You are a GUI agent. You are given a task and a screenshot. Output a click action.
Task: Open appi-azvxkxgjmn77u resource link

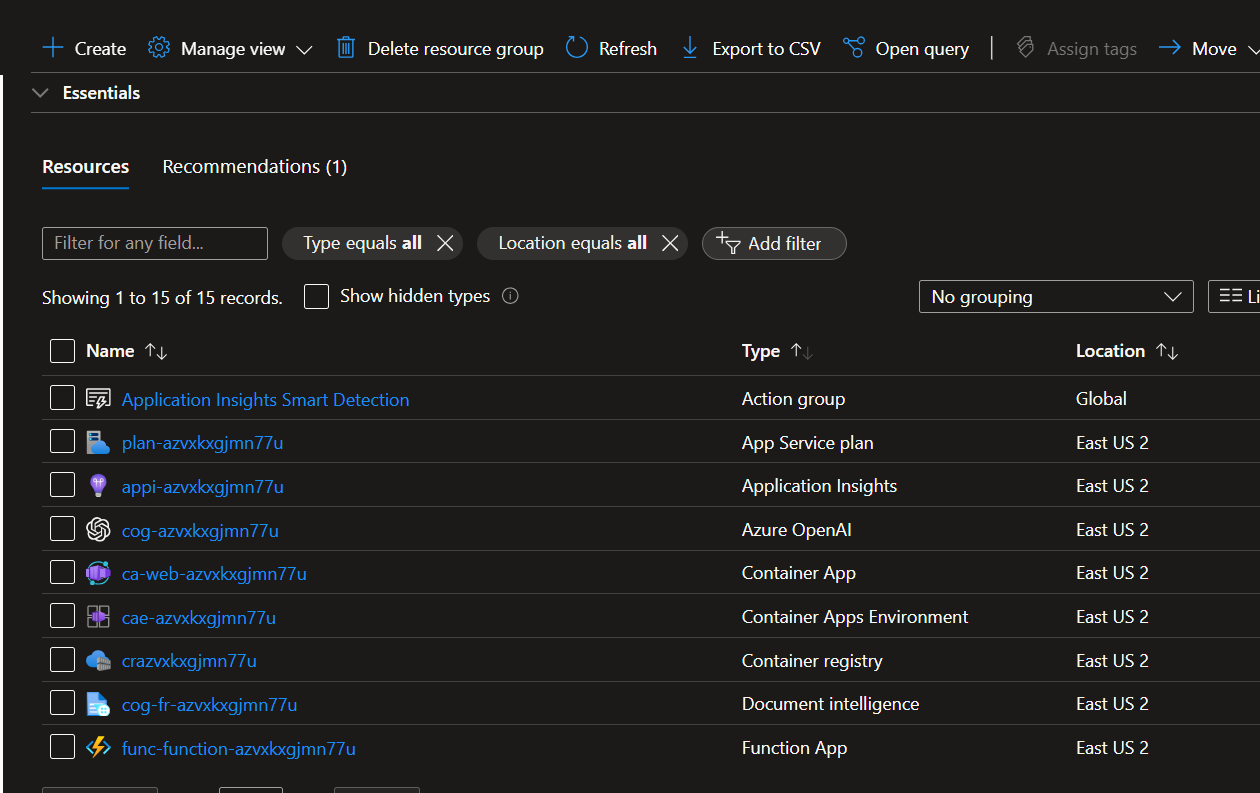coord(203,487)
